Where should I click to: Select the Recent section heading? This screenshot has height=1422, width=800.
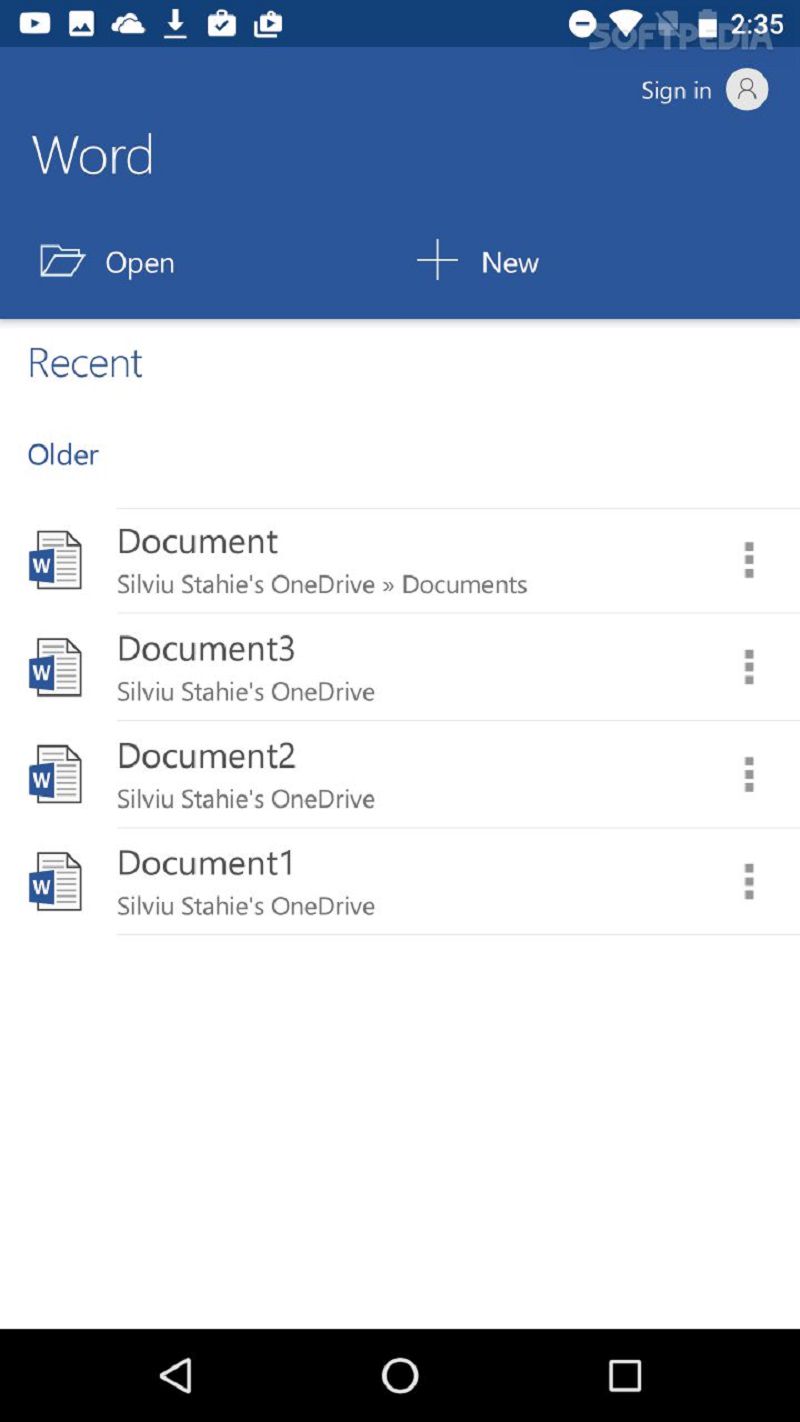[x=85, y=362]
